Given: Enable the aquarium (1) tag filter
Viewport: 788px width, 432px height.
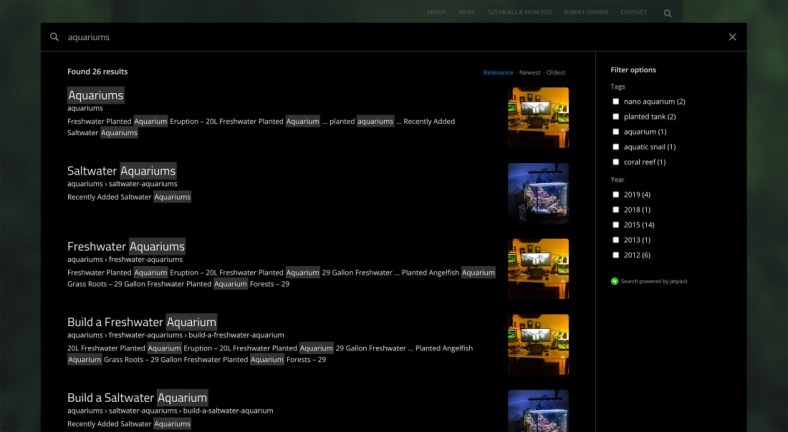Looking at the screenshot, I should point(616,132).
